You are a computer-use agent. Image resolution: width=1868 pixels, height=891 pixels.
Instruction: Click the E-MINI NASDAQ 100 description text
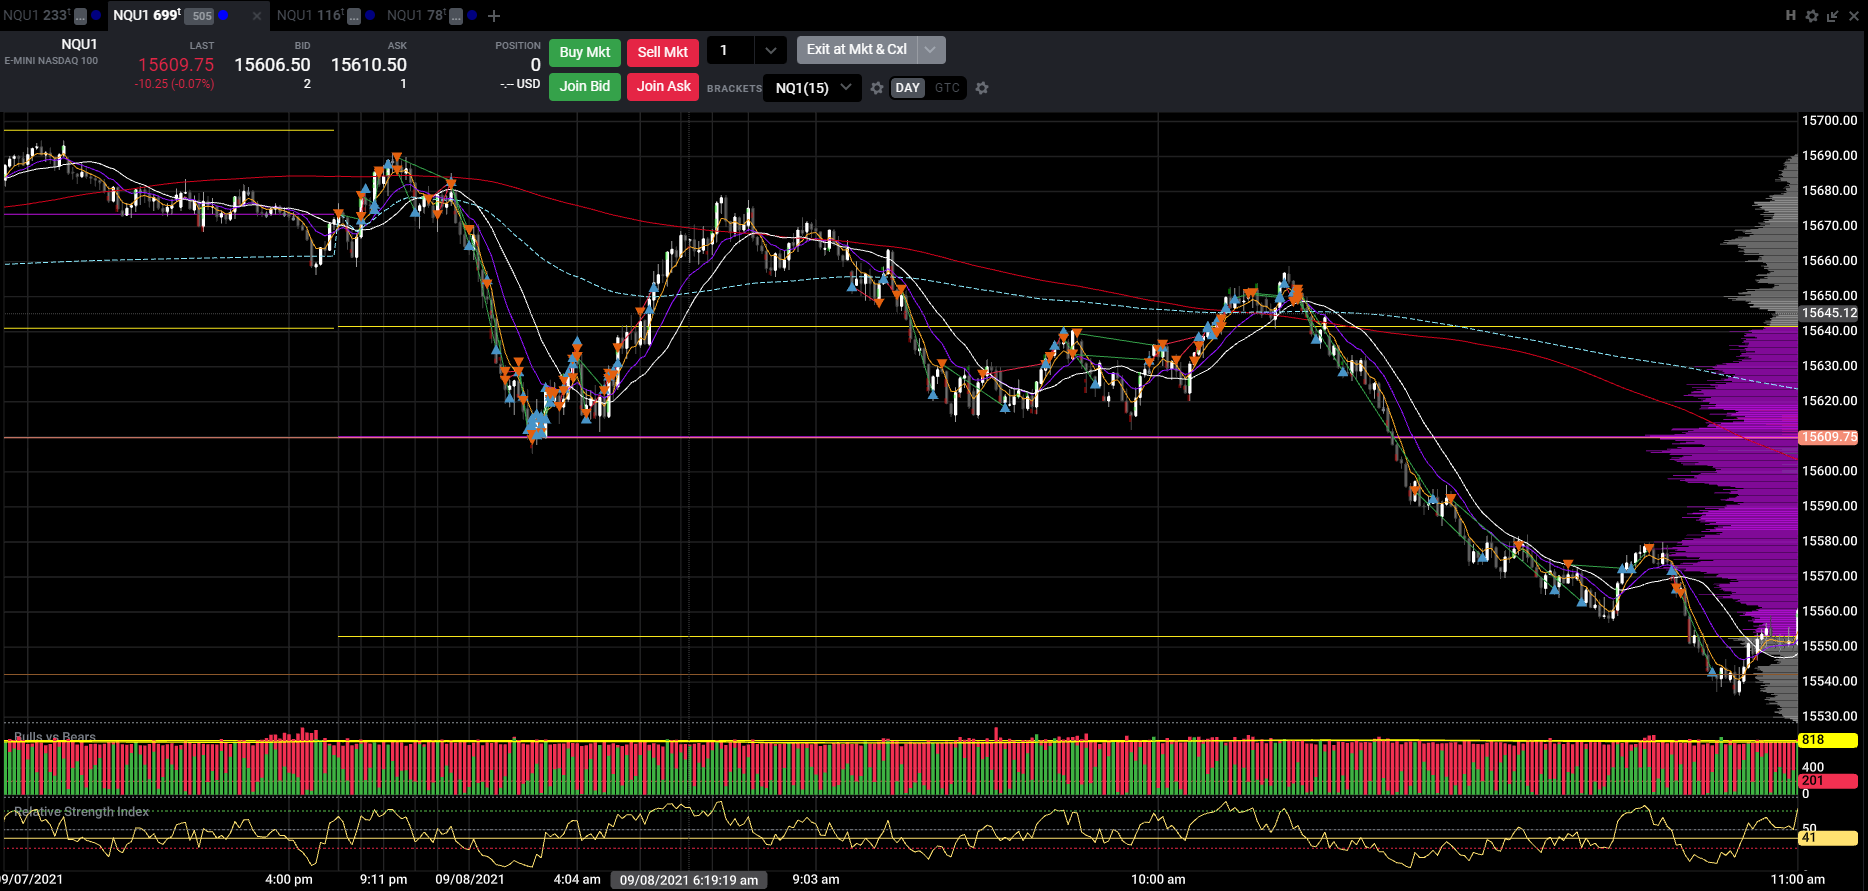(x=51, y=61)
